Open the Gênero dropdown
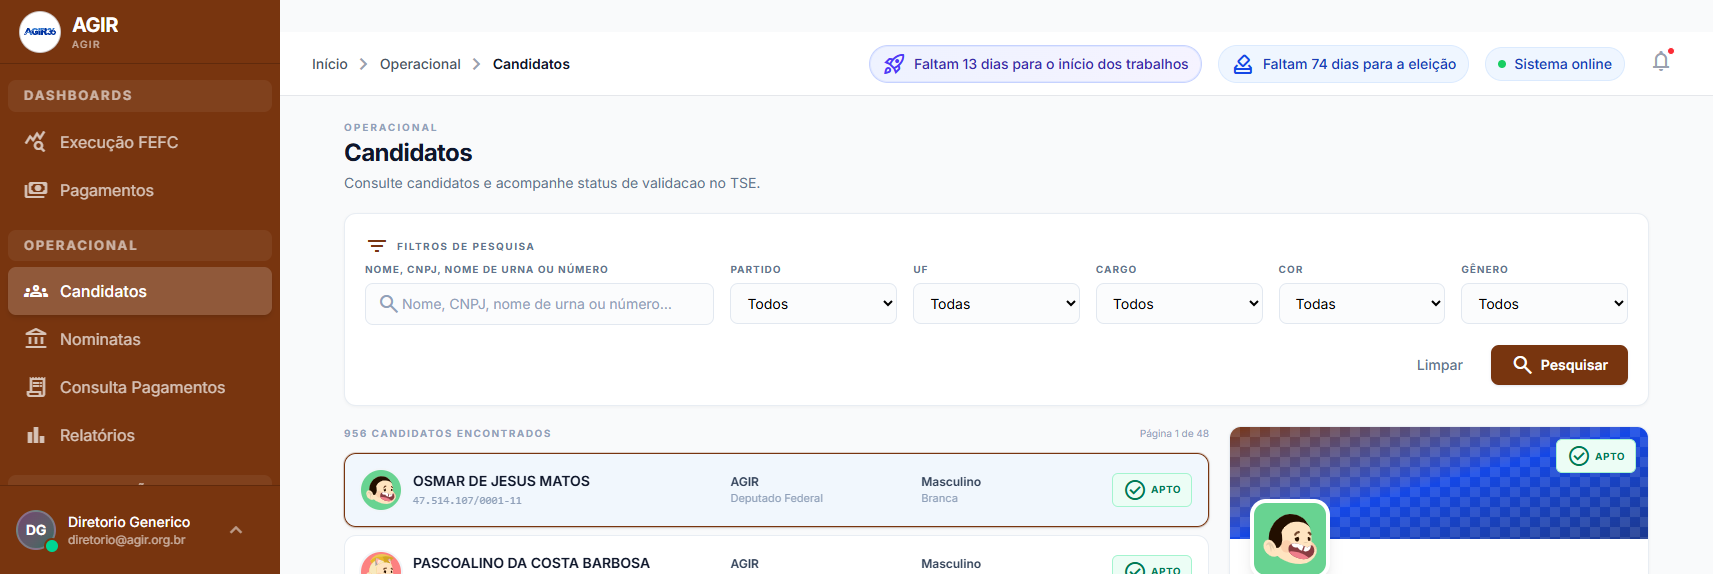 [1545, 304]
